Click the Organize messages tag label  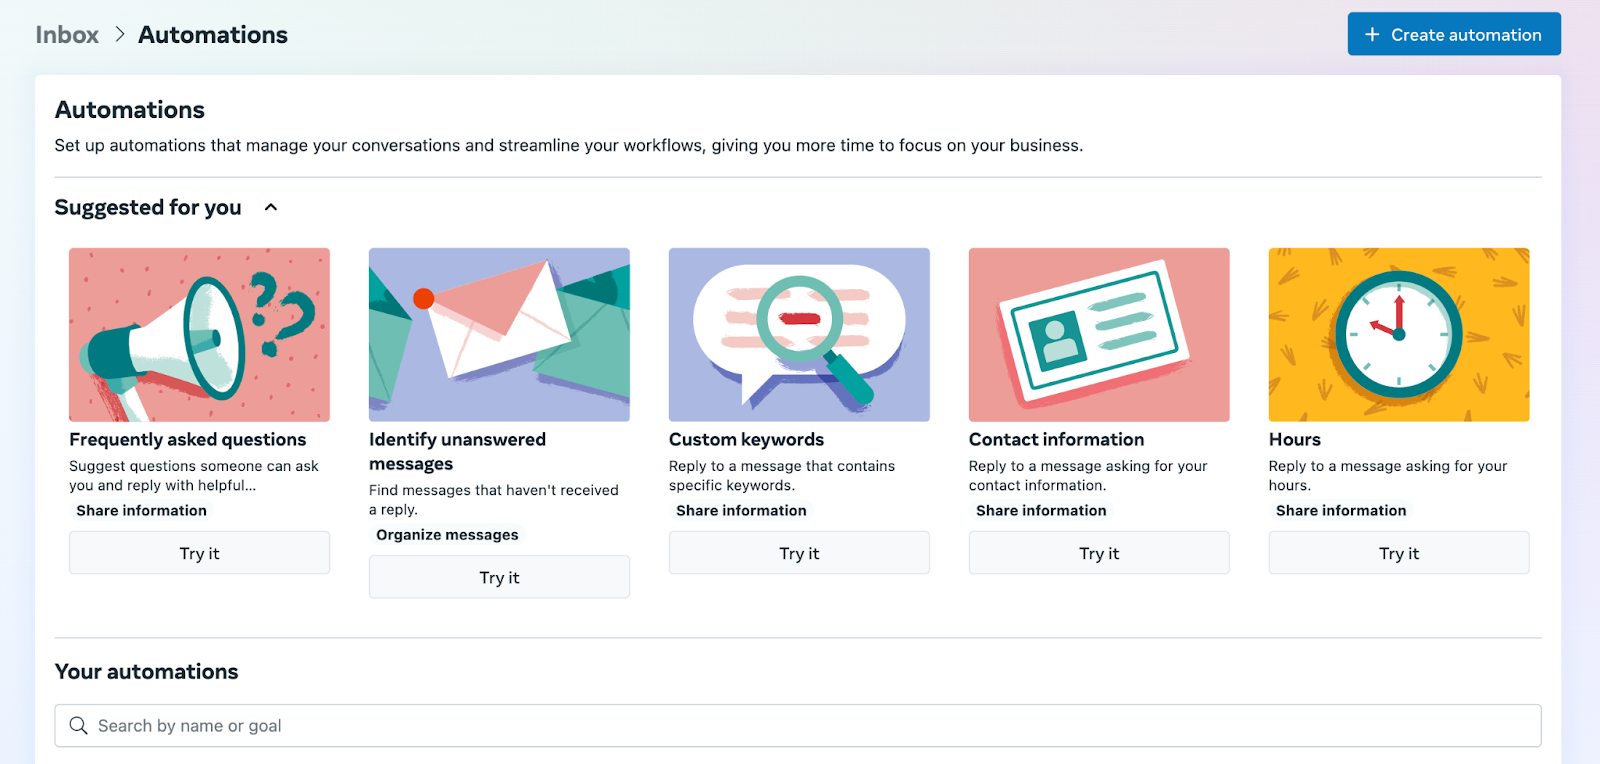pos(447,535)
